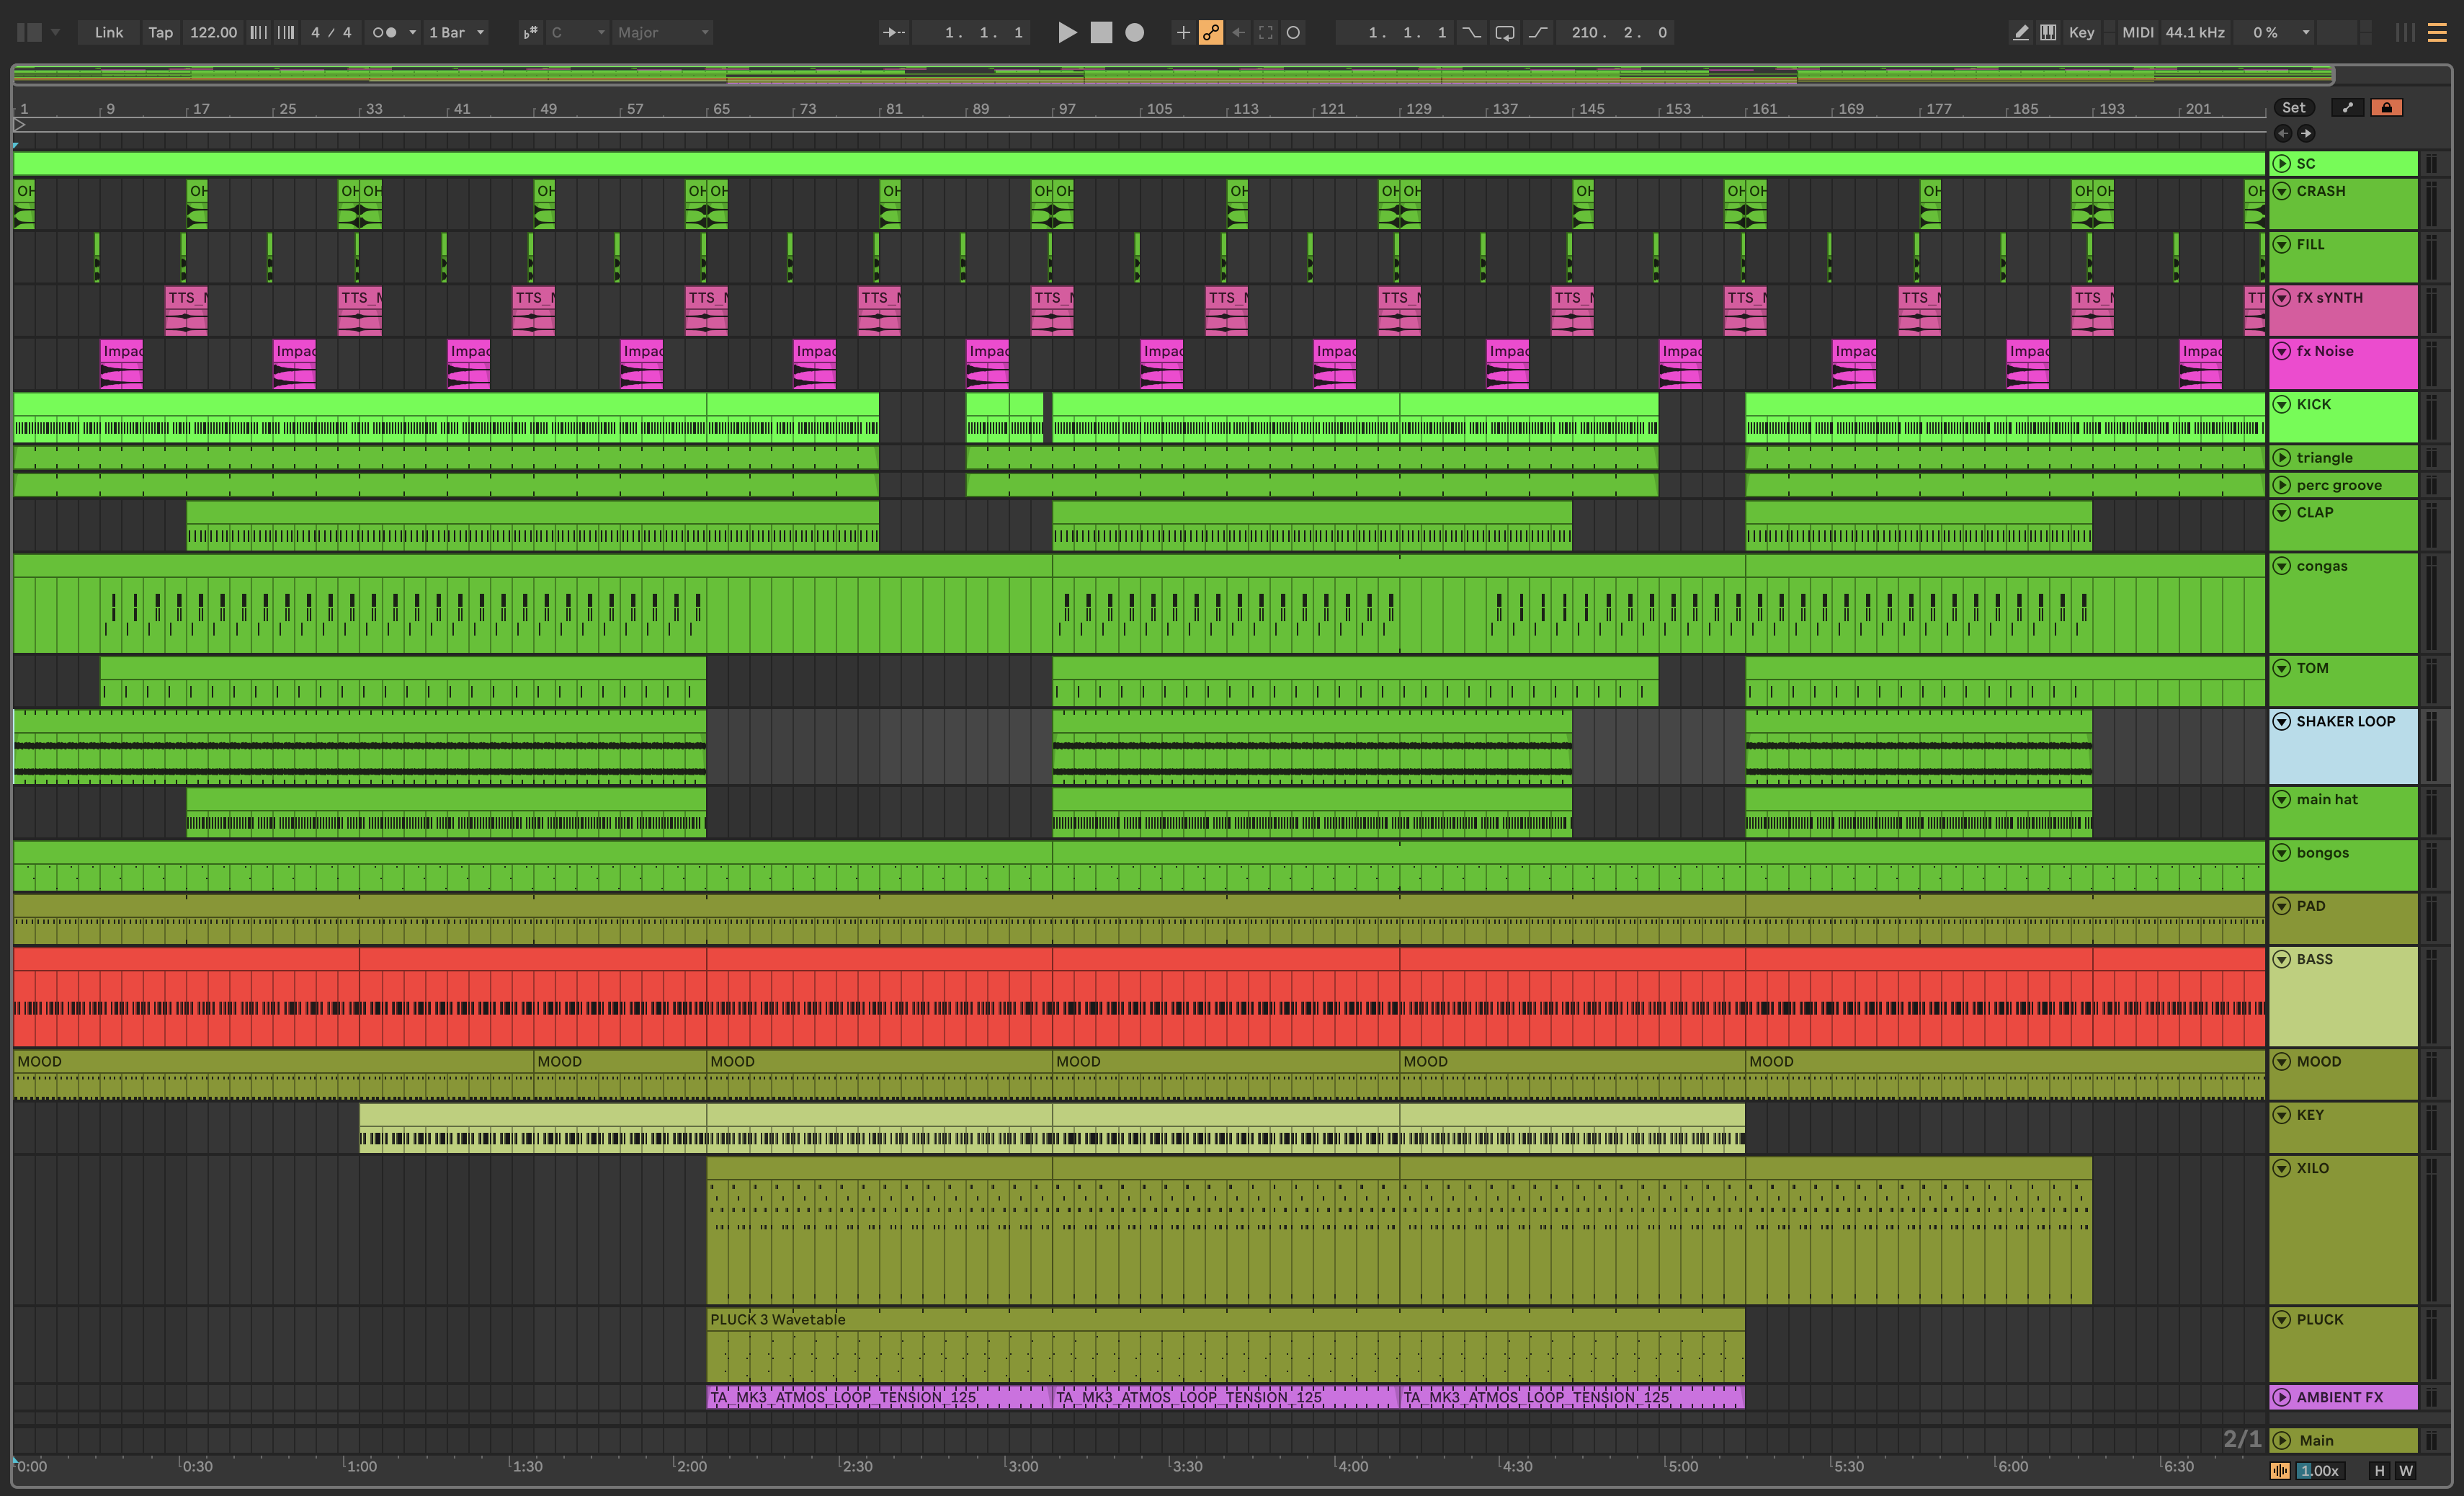Fold the fX sYNTH track
This screenshot has width=2464, height=1496.
tap(2282, 297)
